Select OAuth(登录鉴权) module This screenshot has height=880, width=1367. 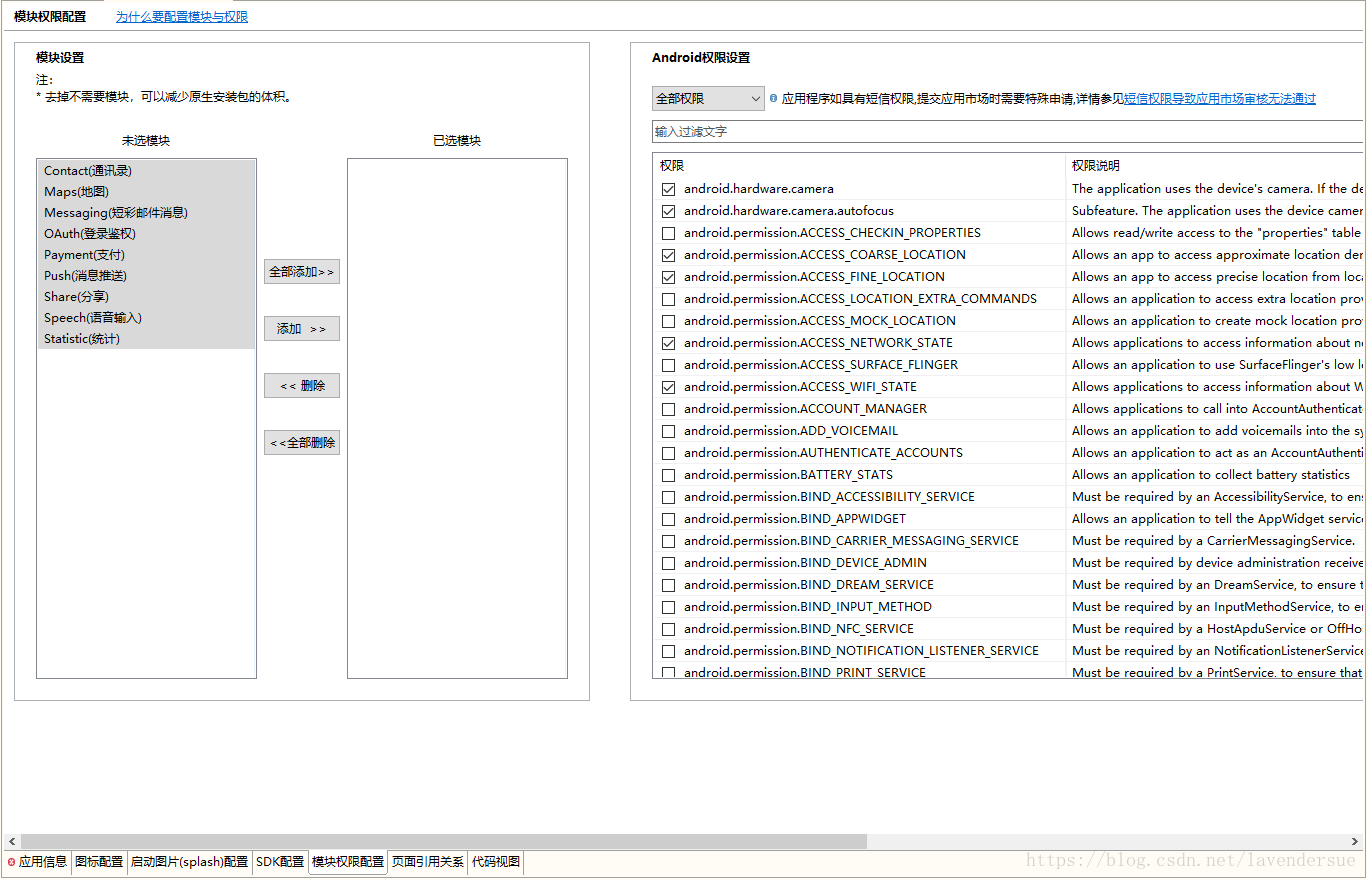146,234
